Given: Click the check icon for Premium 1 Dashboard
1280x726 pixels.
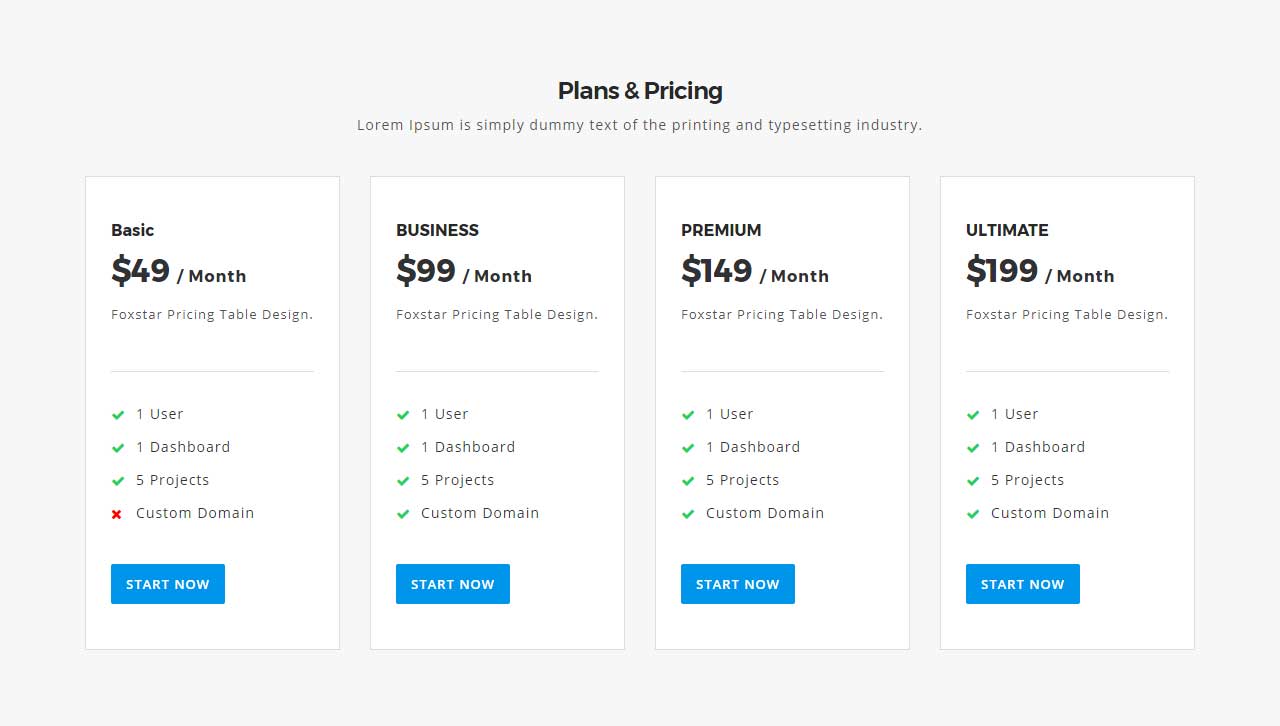Looking at the screenshot, I should click(x=688, y=448).
